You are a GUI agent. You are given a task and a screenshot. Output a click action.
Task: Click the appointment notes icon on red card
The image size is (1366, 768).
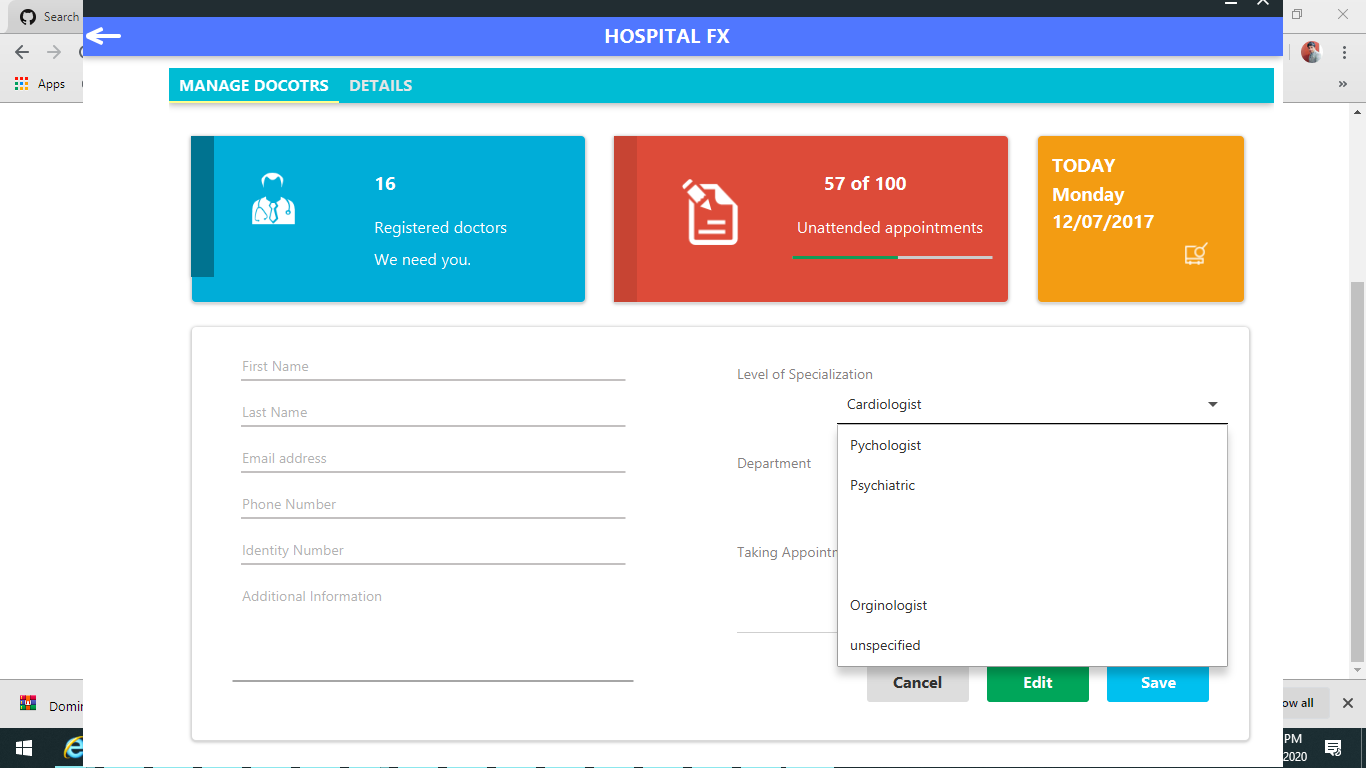[x=711, y=212]
